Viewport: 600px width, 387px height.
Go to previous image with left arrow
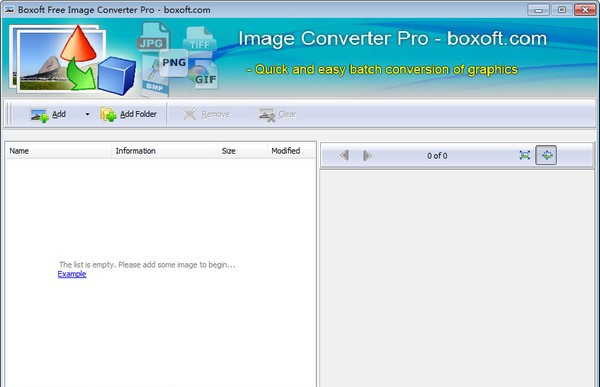(344, 155)
